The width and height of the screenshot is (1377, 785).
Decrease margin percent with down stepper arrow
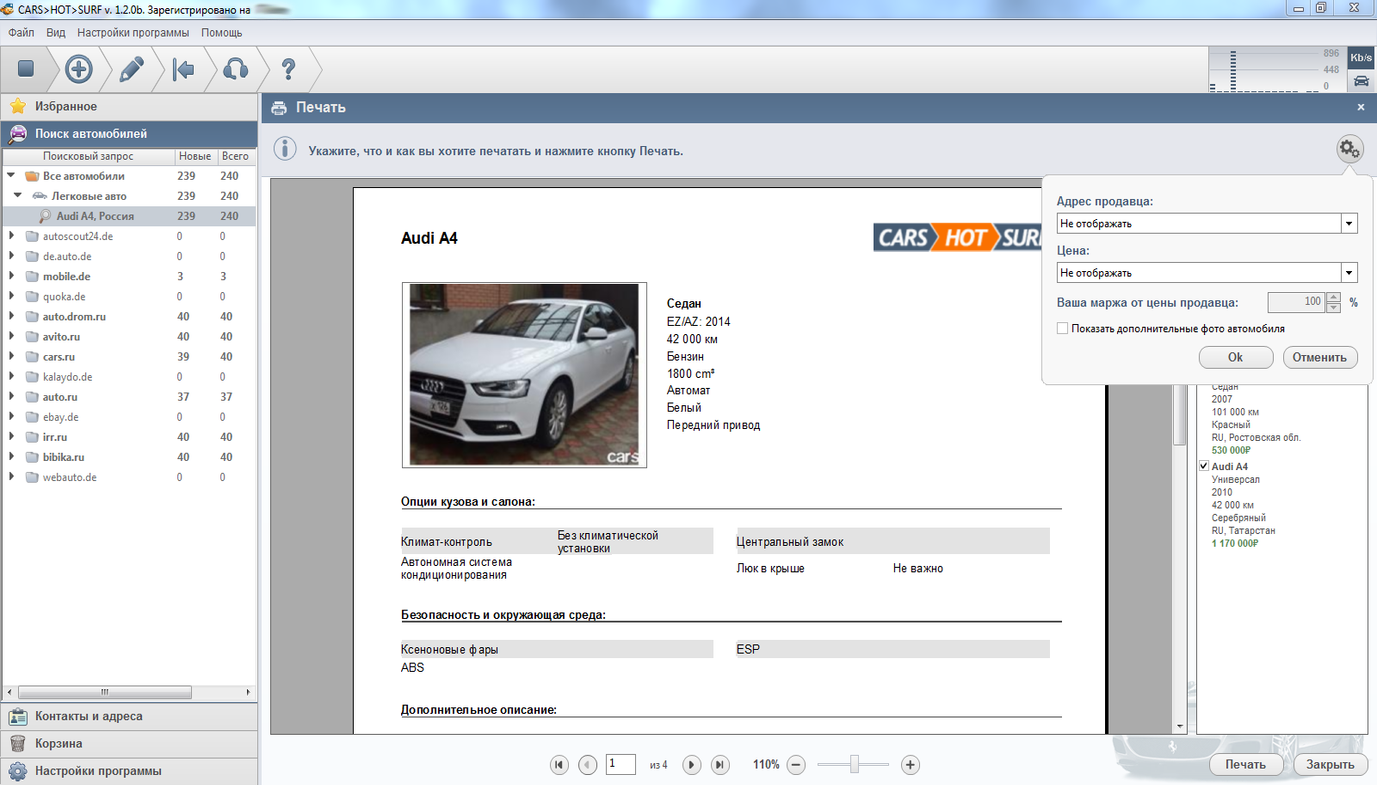tap(1333, 307)
